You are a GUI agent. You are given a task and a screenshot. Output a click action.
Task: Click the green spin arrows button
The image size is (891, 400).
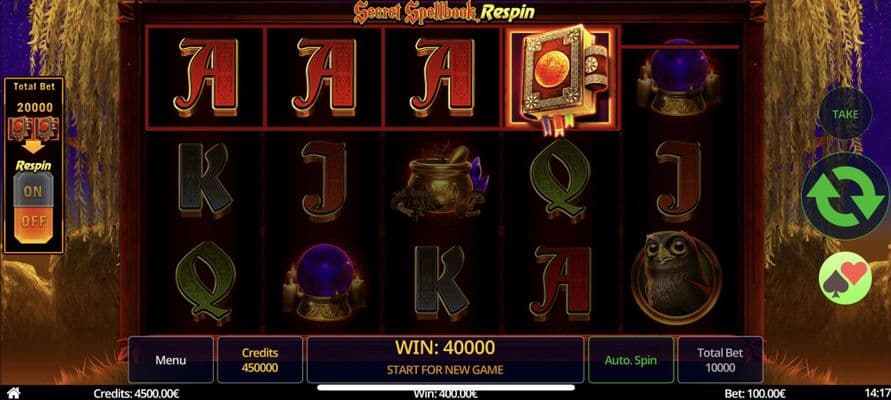[x=844, y=196]
